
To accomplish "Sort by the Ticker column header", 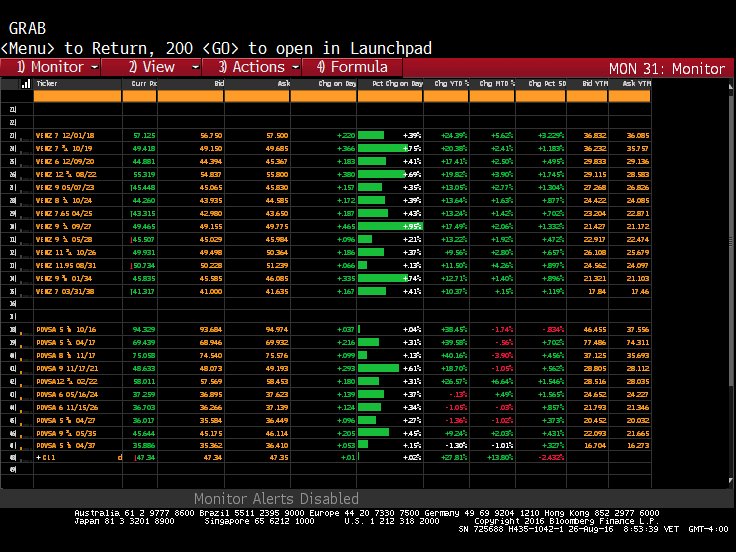I will (47, 84).
